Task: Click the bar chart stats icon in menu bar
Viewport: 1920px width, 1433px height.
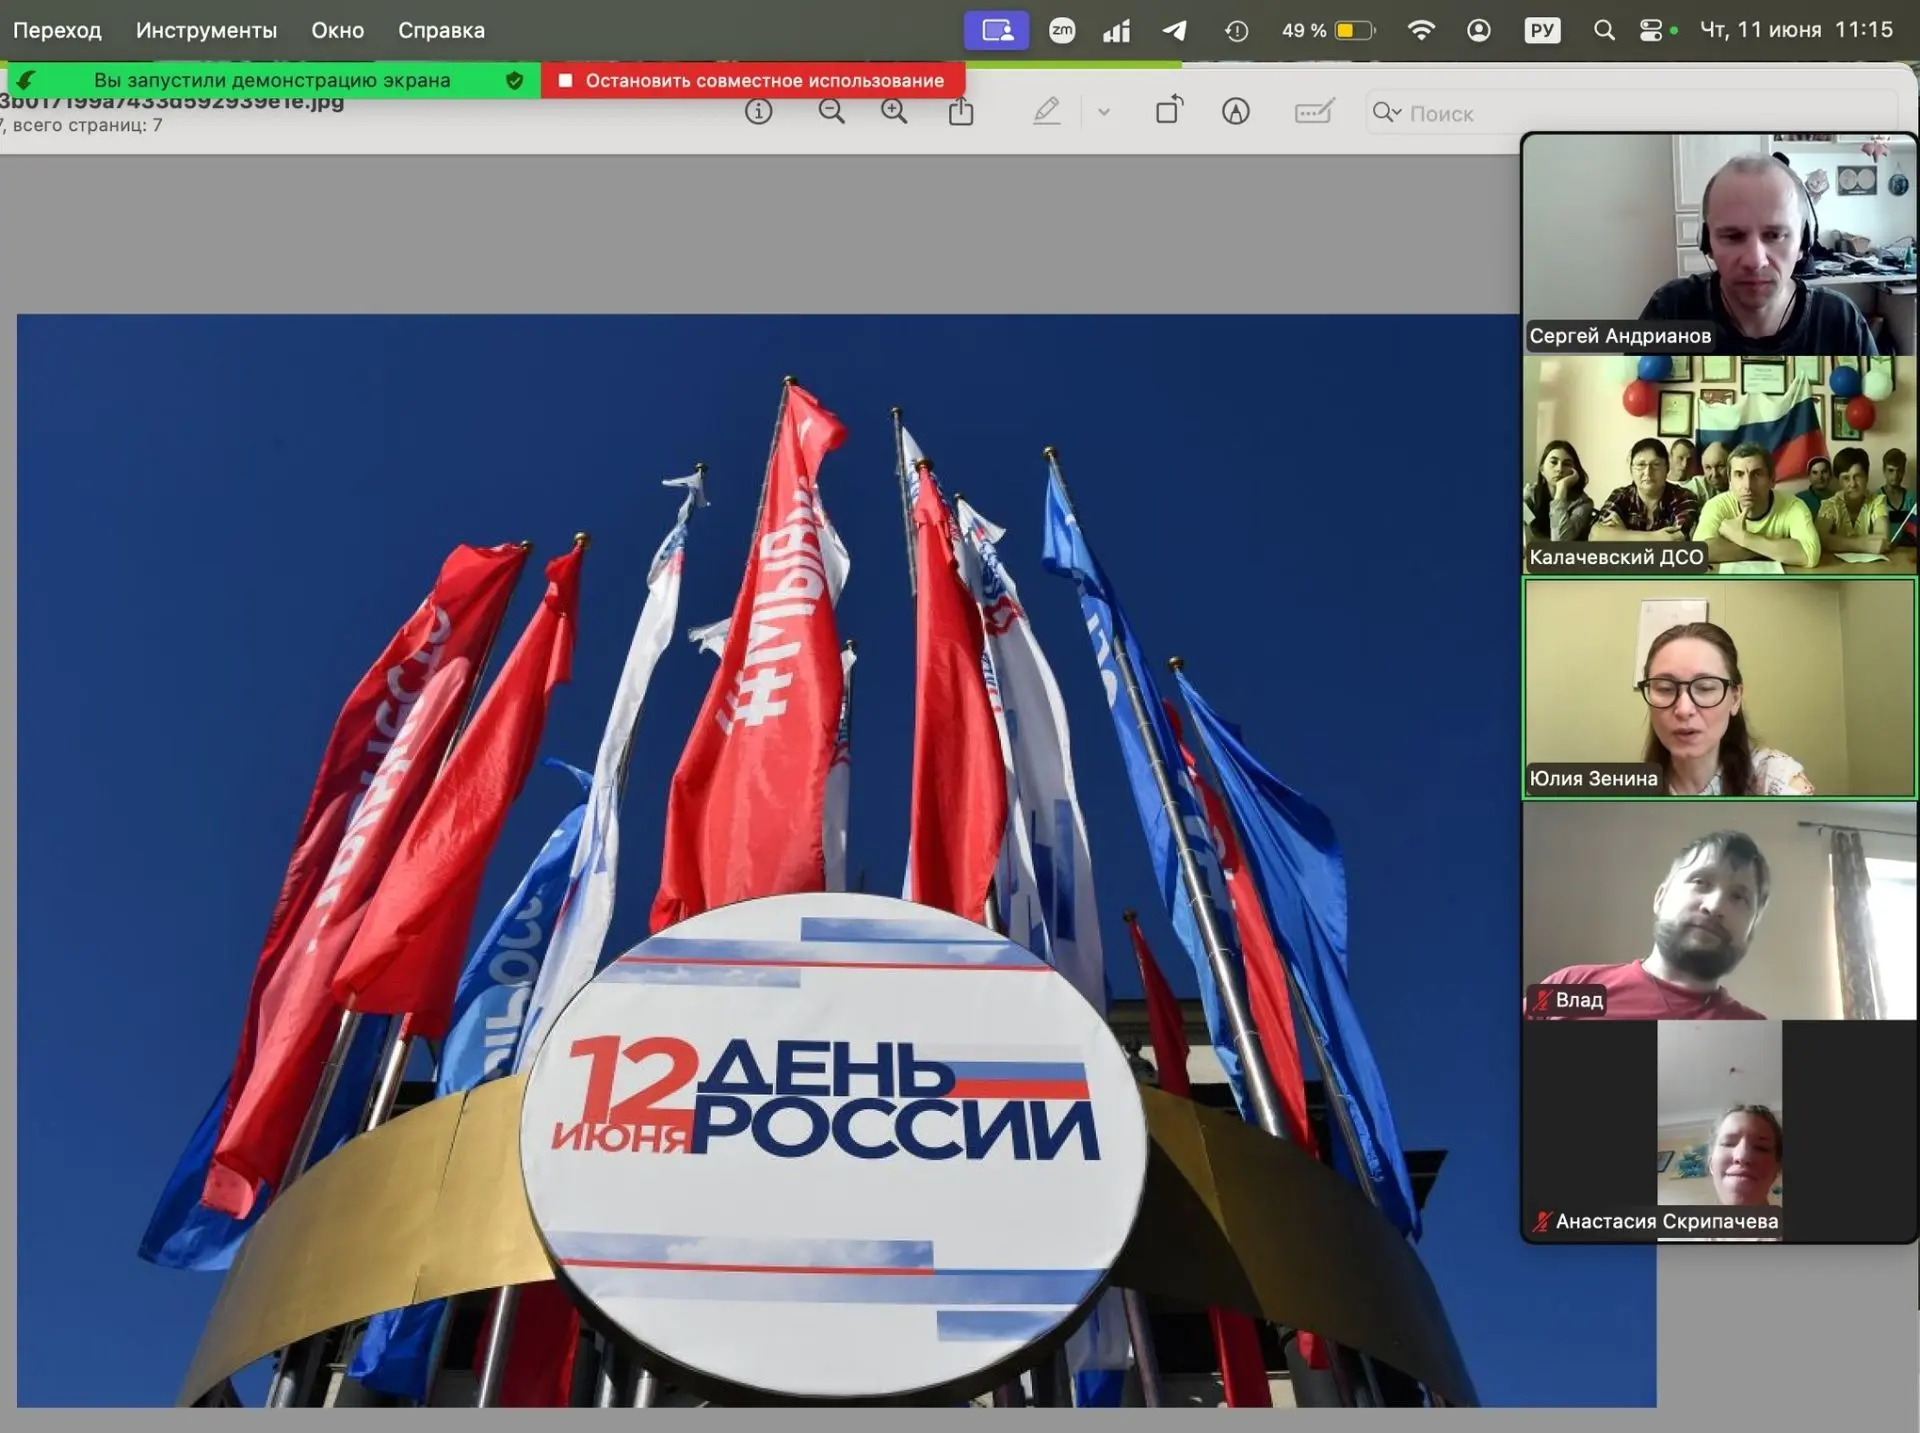Action: pos(1116,31)
